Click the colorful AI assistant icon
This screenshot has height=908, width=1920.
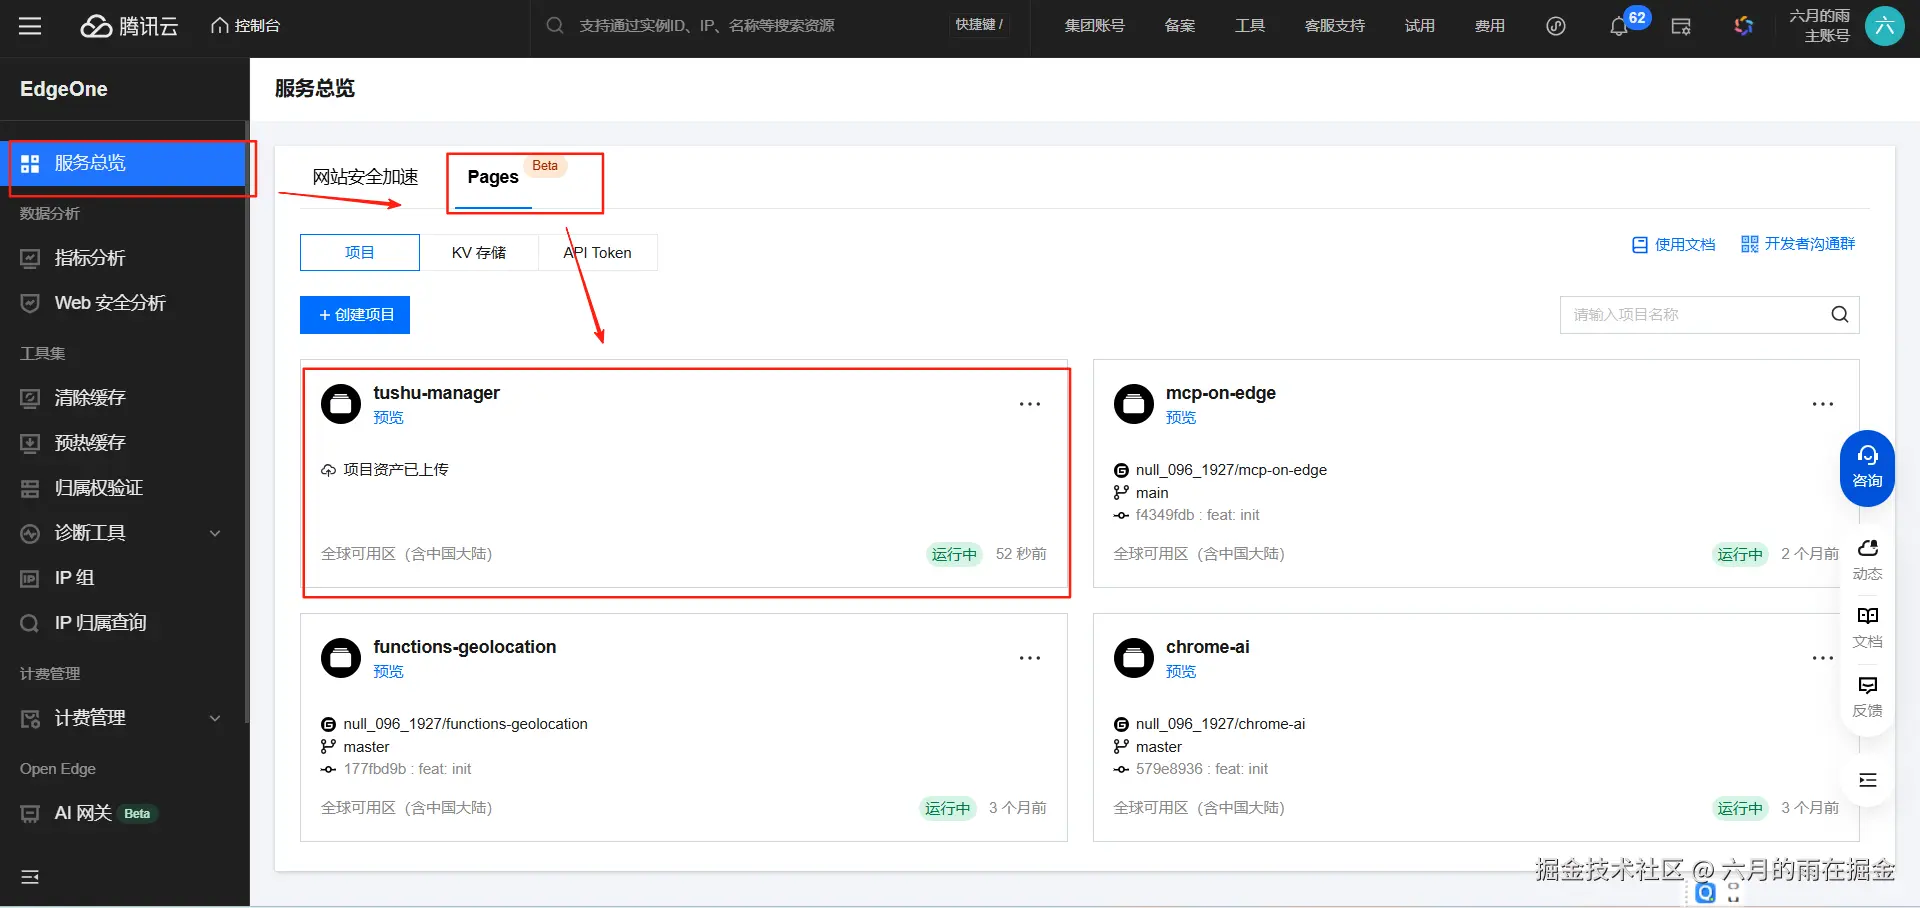pos(1743,26)
